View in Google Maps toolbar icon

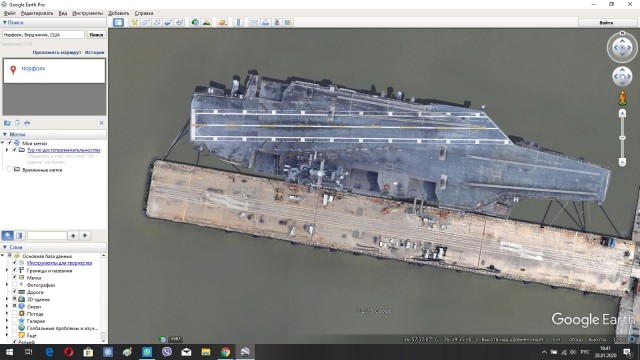(x=288, y=22)
